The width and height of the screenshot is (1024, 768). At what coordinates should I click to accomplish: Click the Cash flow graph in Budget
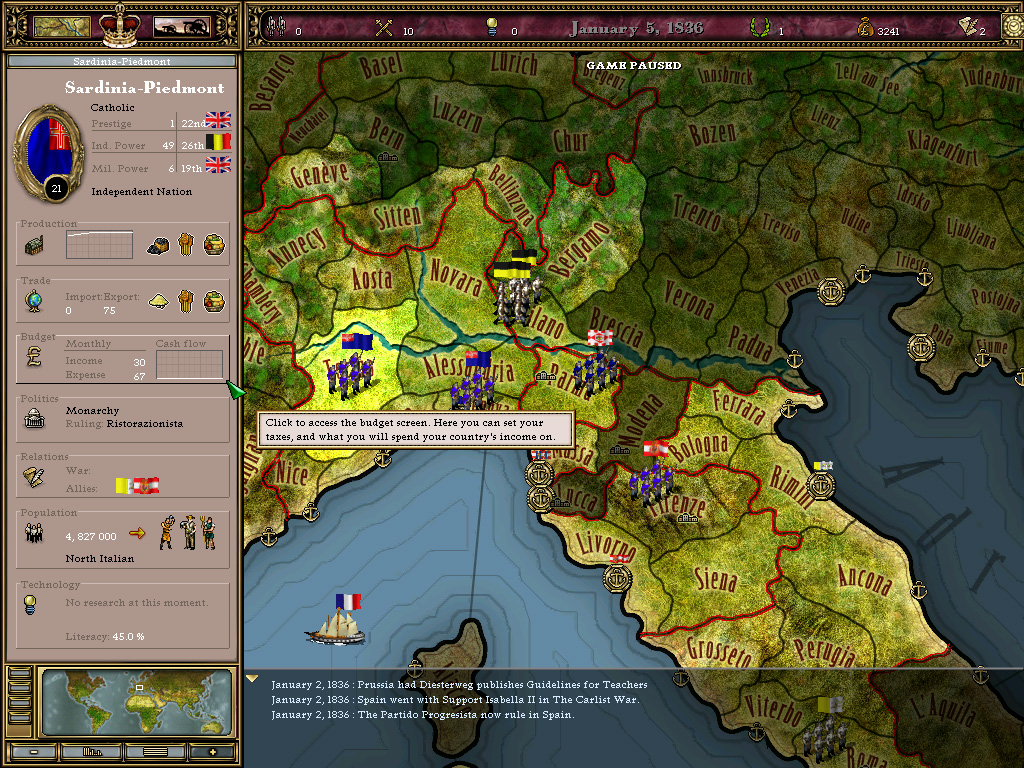189,364
